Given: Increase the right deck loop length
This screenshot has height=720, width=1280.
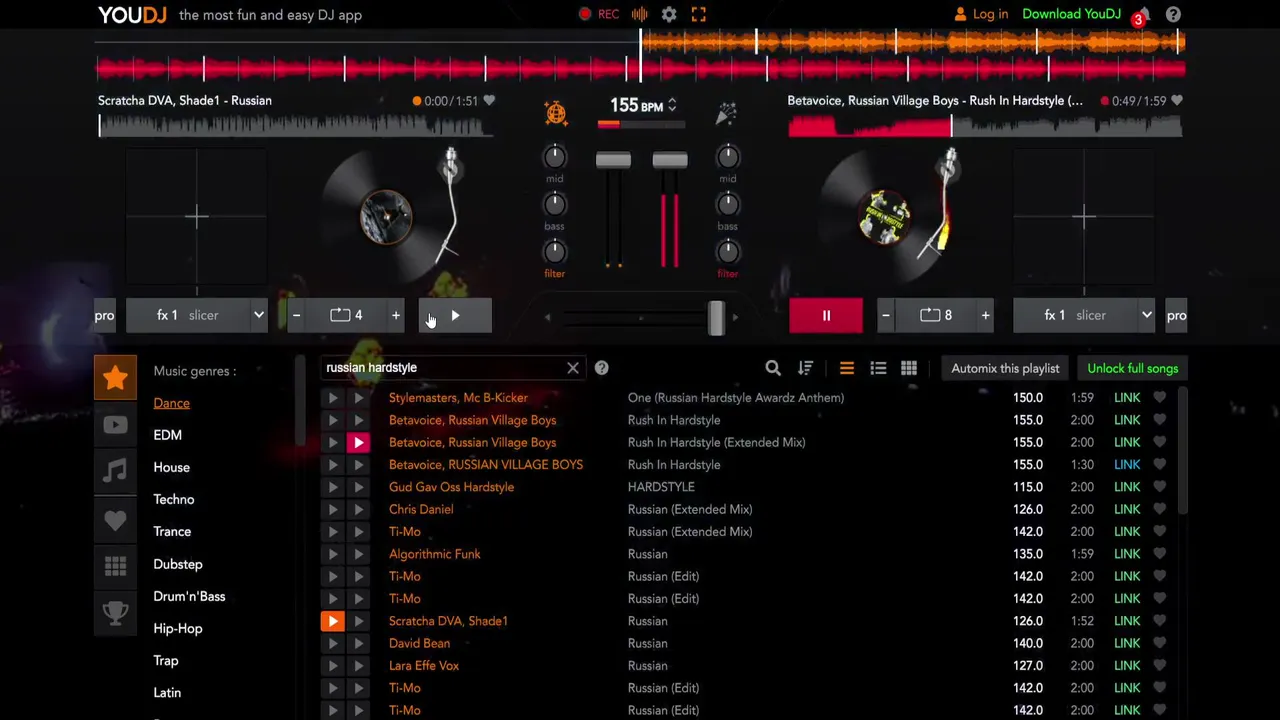Looking at the screenshot, I should [x=985, y=315].
